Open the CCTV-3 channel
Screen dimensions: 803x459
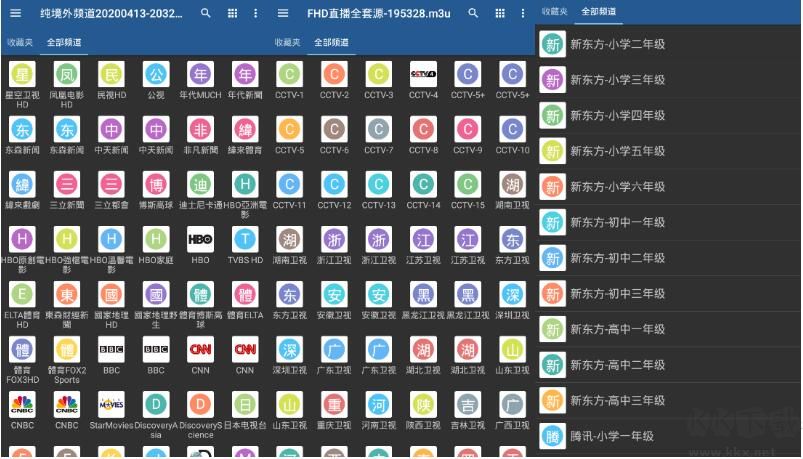[379, 80]
